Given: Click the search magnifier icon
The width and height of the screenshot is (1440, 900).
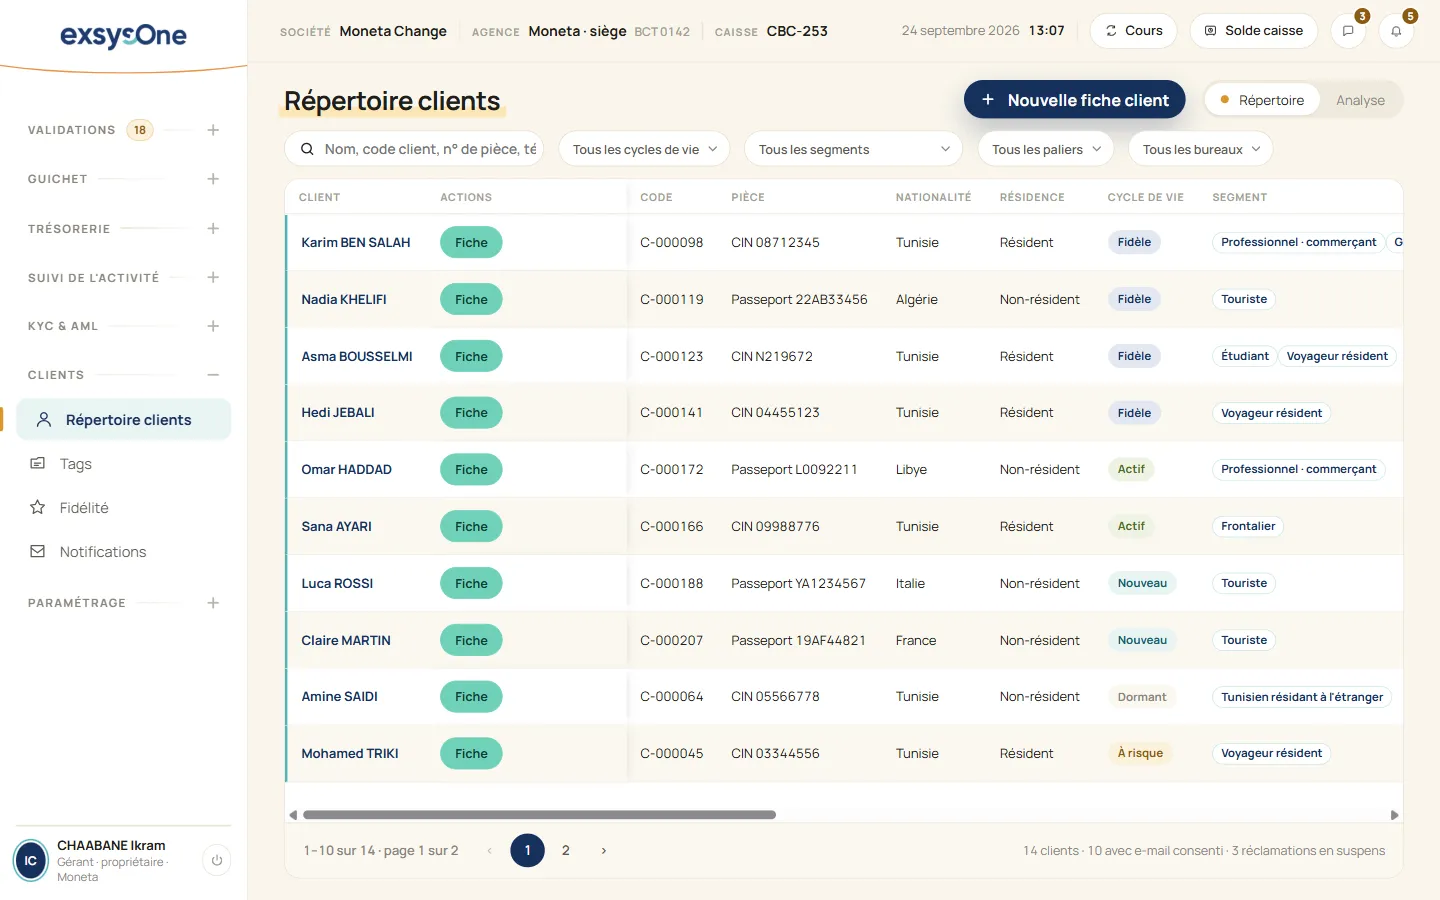Looking at the screenshot, I should point(307,149).
